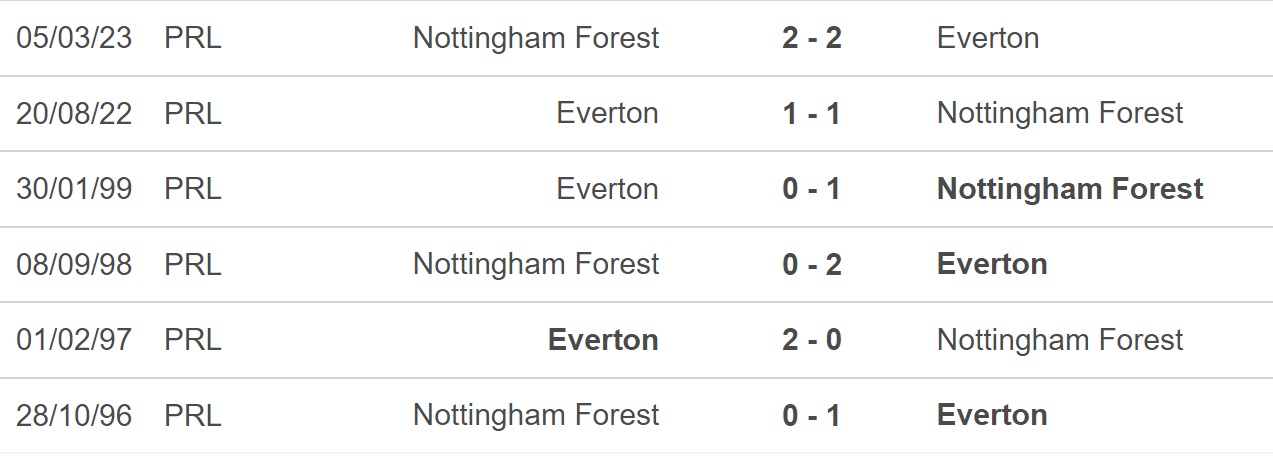1273x457 pixels.
Task: Select the PRL label in 30/01/99 row
Action: [x=193, y=189]
